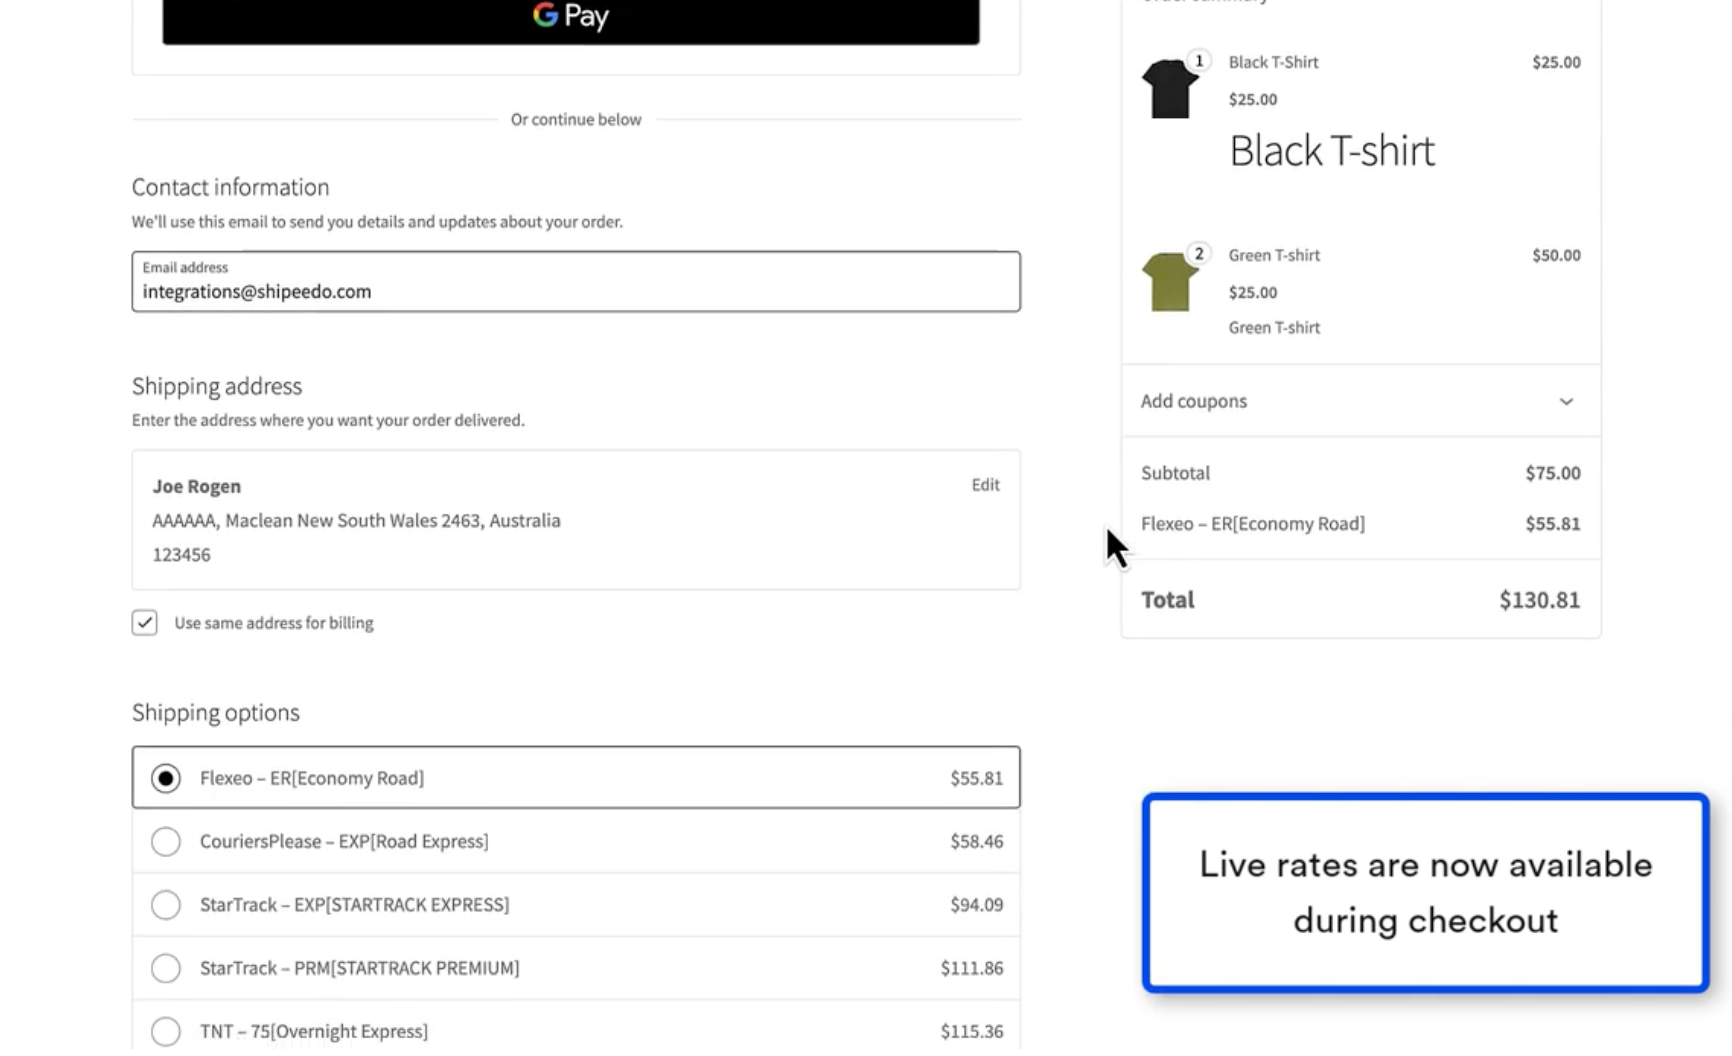Click the $58.46 CouriersPlease price
This screenshot has width=1732, height=1056.
click(x=976, y=842)
